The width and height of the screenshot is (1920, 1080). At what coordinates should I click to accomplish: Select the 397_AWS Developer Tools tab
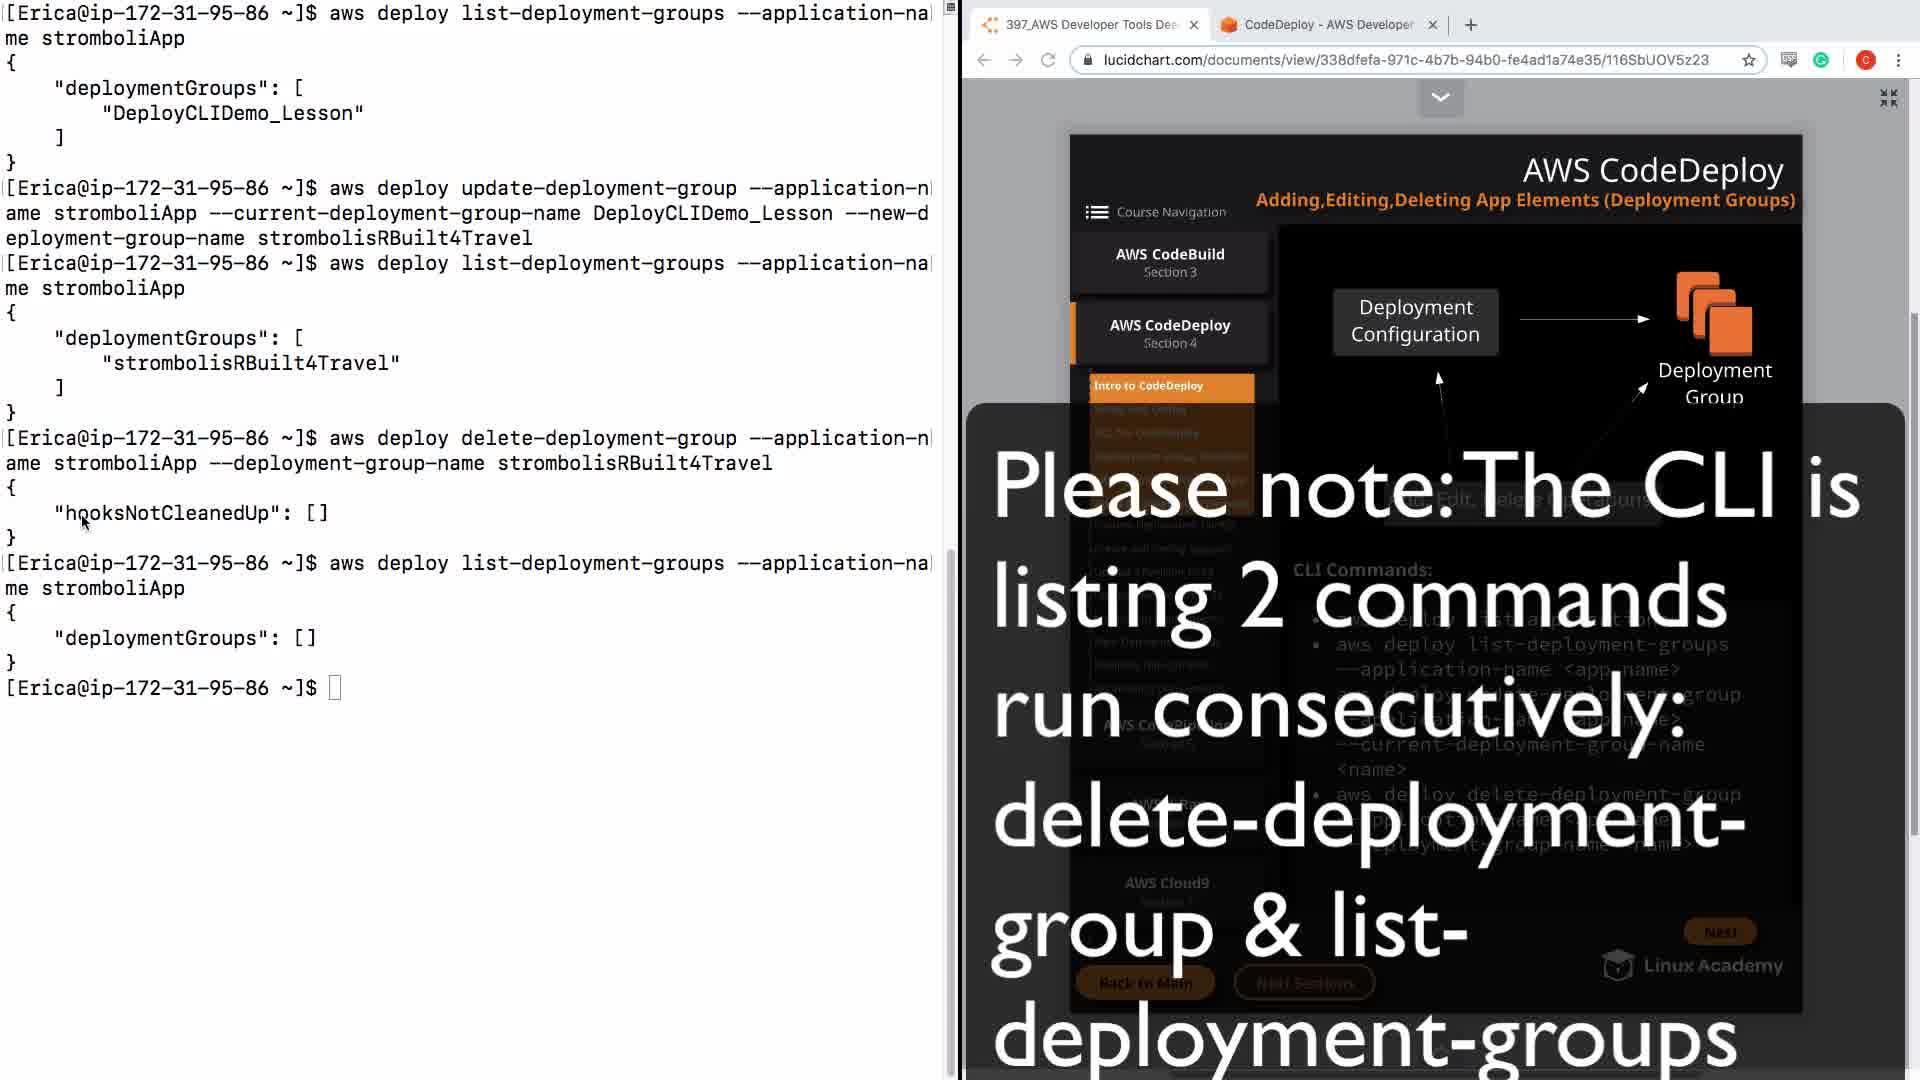pos(1090,25)
